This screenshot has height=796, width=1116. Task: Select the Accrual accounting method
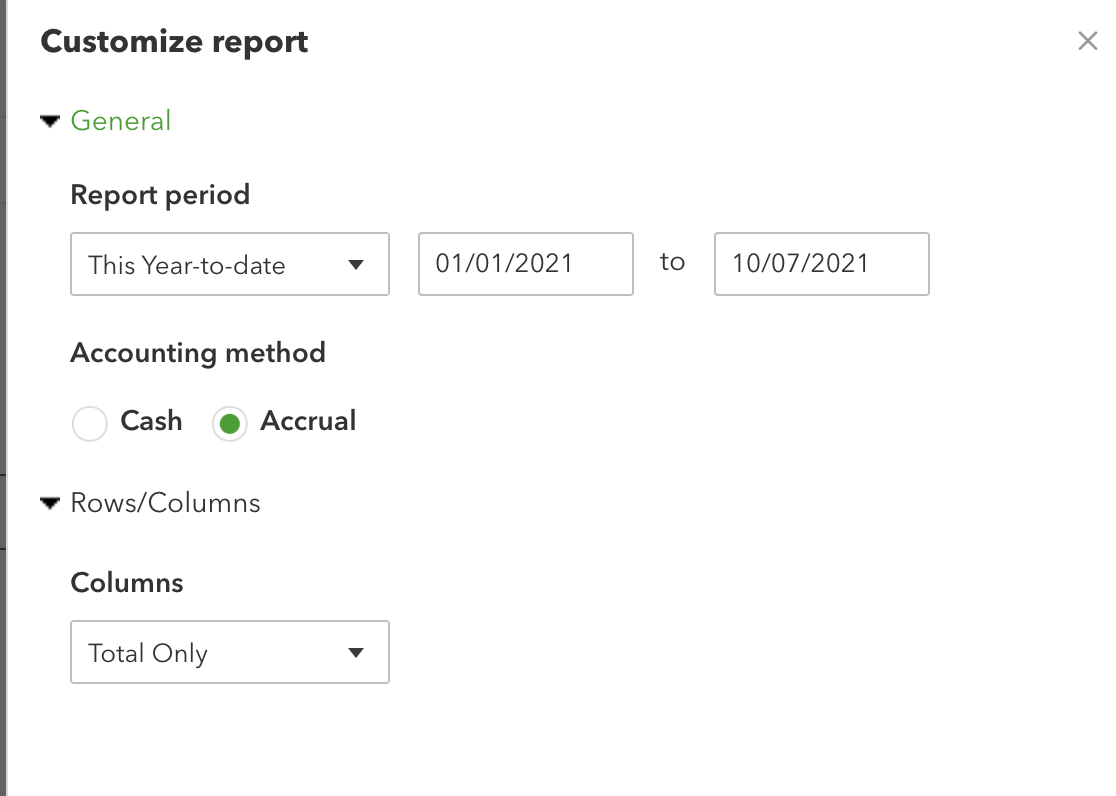[x=229, y=423]
